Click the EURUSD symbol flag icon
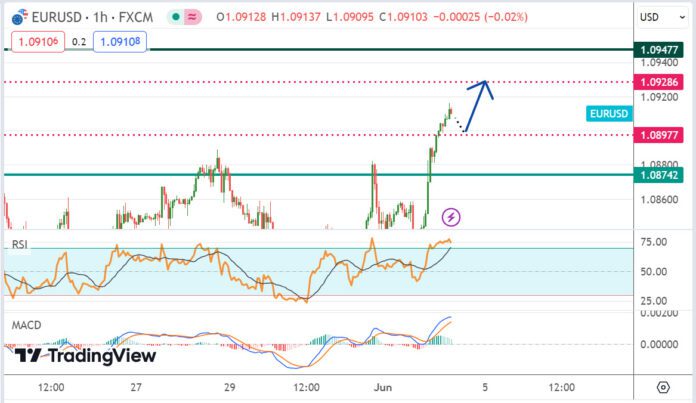The height and width of the screenshot is (403, 696). click(x=19, y=17)
